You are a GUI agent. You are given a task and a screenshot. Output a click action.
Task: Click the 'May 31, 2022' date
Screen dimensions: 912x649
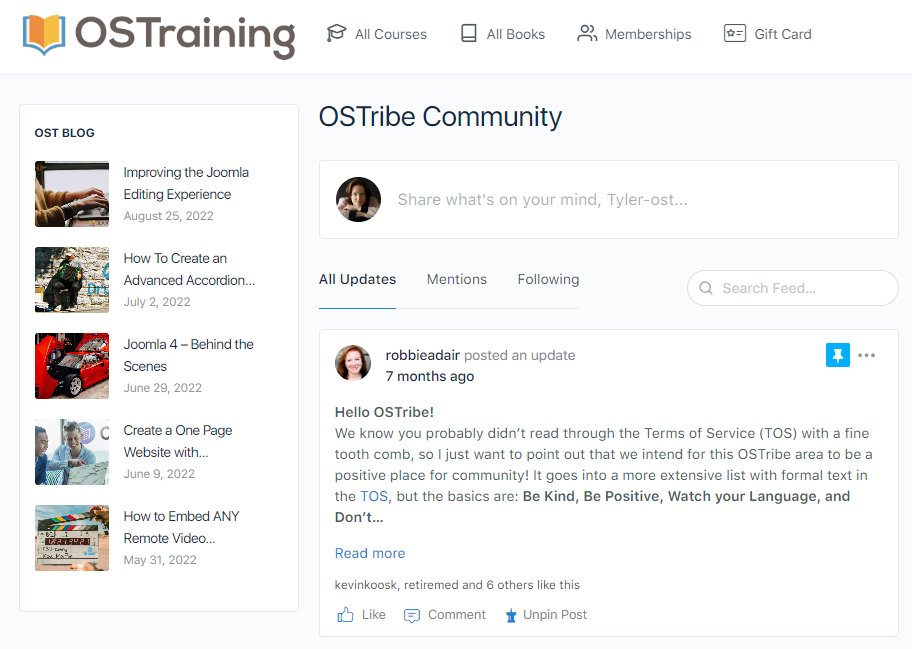(x=160, y=560)
